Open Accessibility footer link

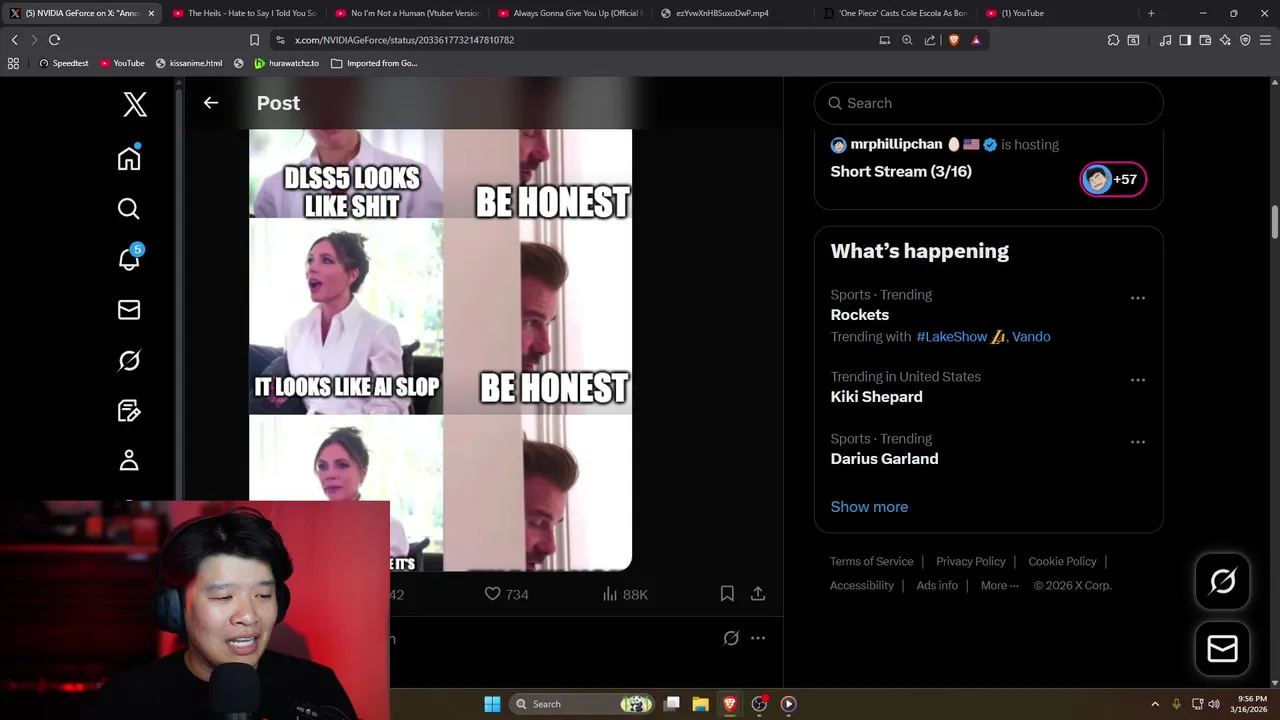pyautogui.click(x=861, y=586)
